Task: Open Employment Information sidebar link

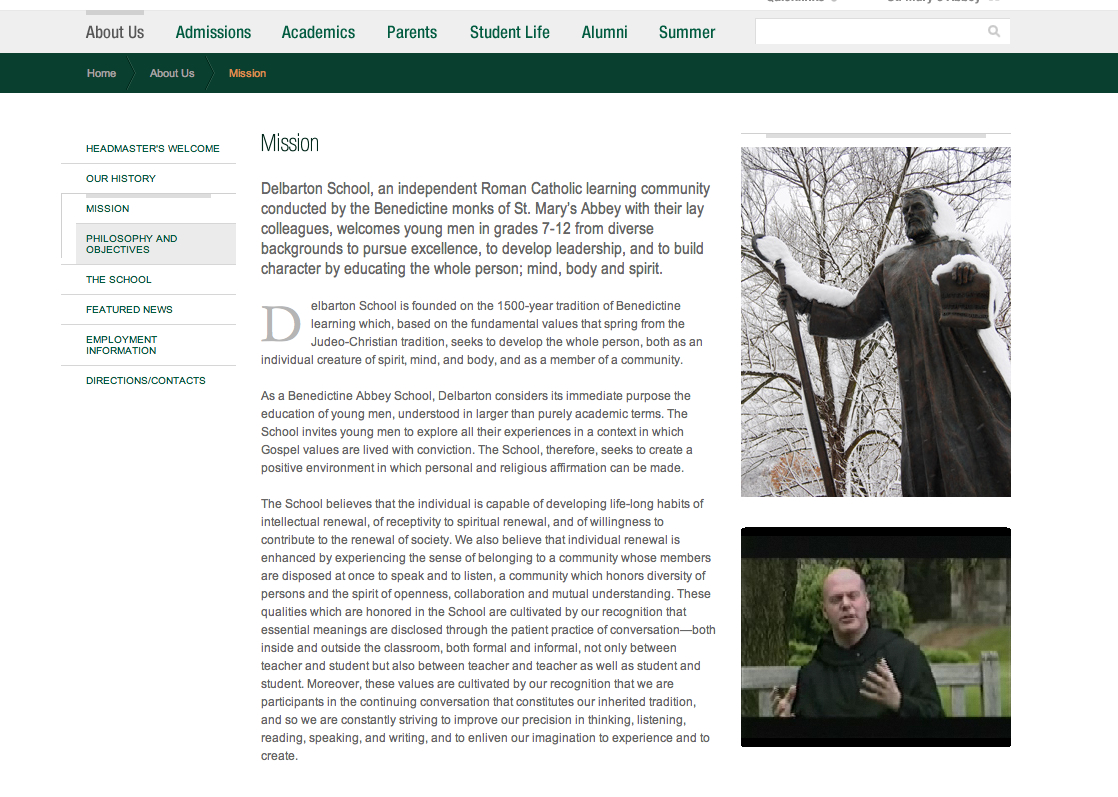Action: click(x=121, y=345)
